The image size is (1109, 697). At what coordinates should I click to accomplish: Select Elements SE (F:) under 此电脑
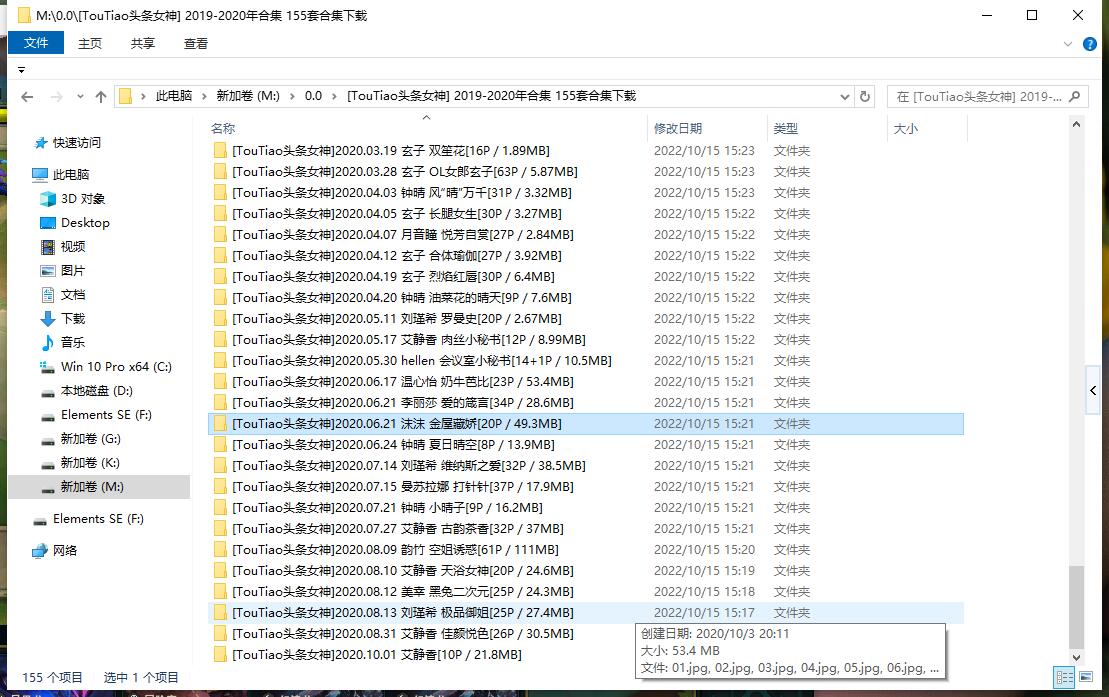[106, 415]
